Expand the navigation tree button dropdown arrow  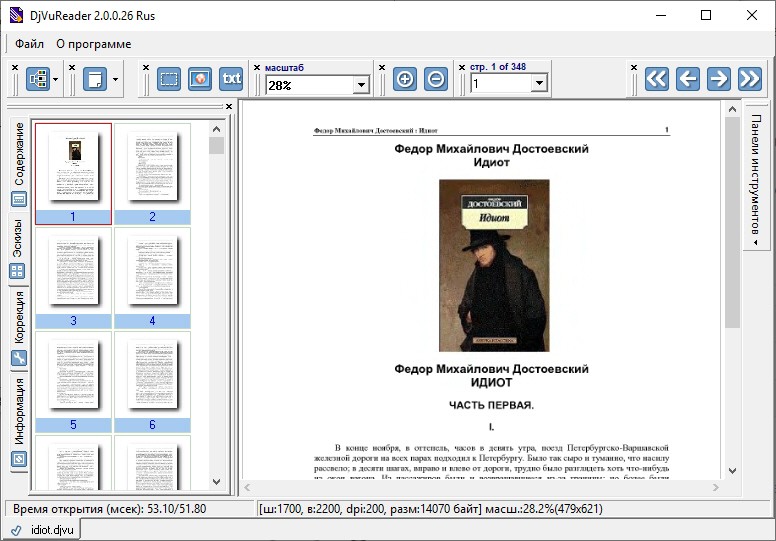click(56, 79)
